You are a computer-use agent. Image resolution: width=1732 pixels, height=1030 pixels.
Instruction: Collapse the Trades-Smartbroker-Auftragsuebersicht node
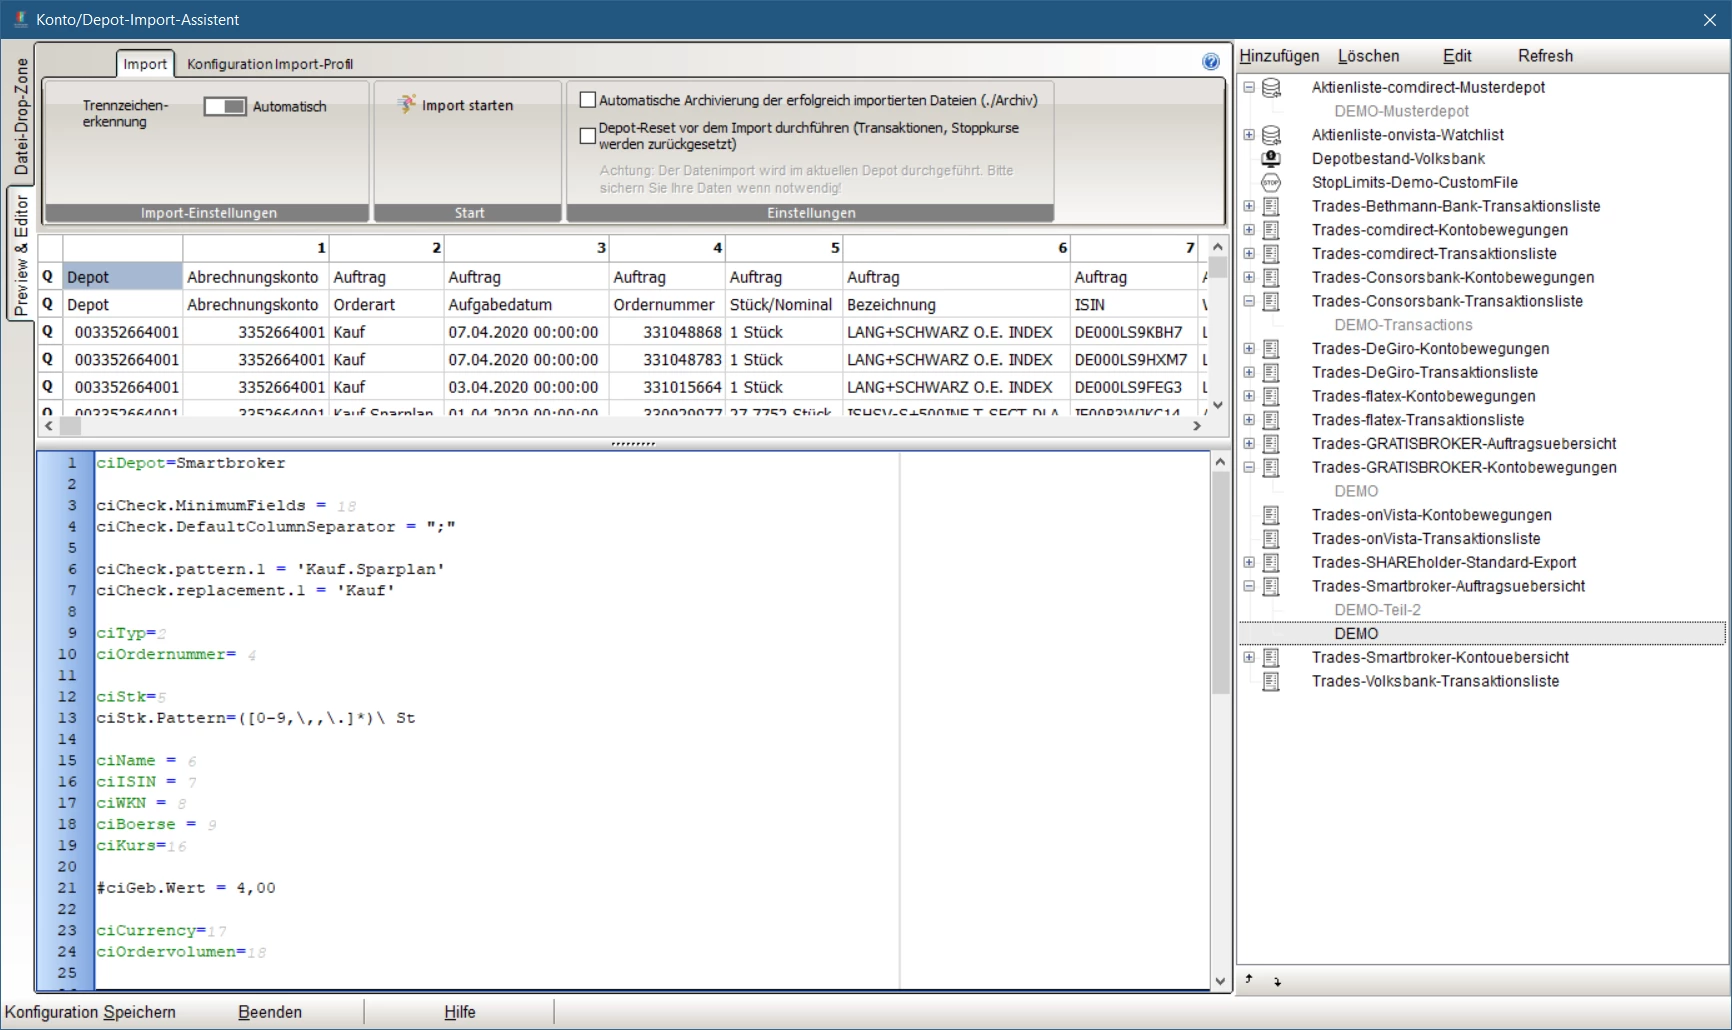(1249, 587)
